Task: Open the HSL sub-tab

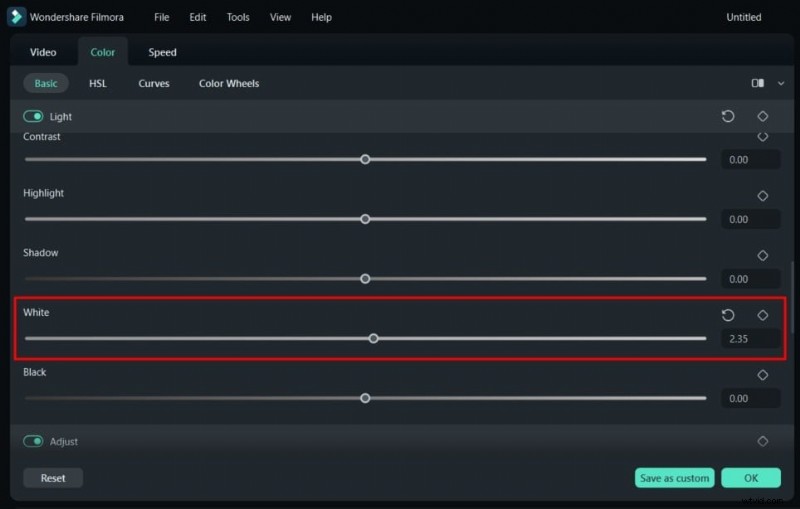Action: coord(98,83)
